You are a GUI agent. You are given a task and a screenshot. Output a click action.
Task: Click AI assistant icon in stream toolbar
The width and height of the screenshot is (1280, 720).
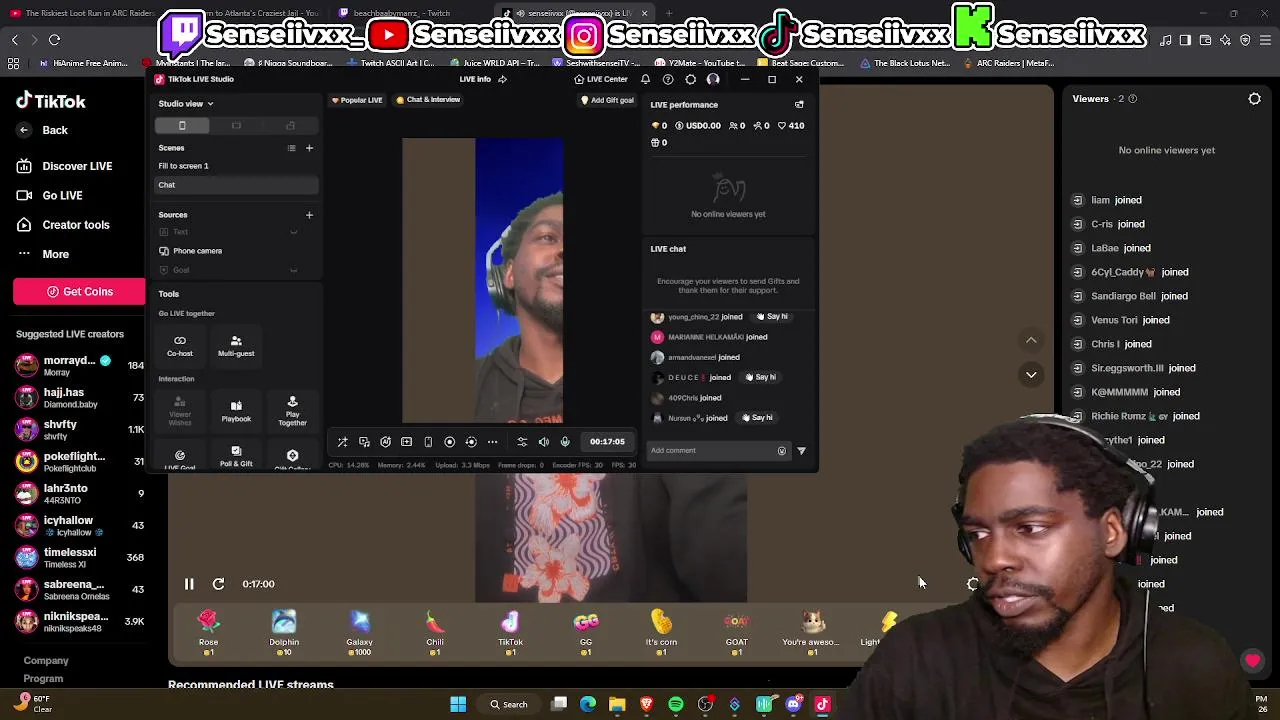[x=385, y=442]
